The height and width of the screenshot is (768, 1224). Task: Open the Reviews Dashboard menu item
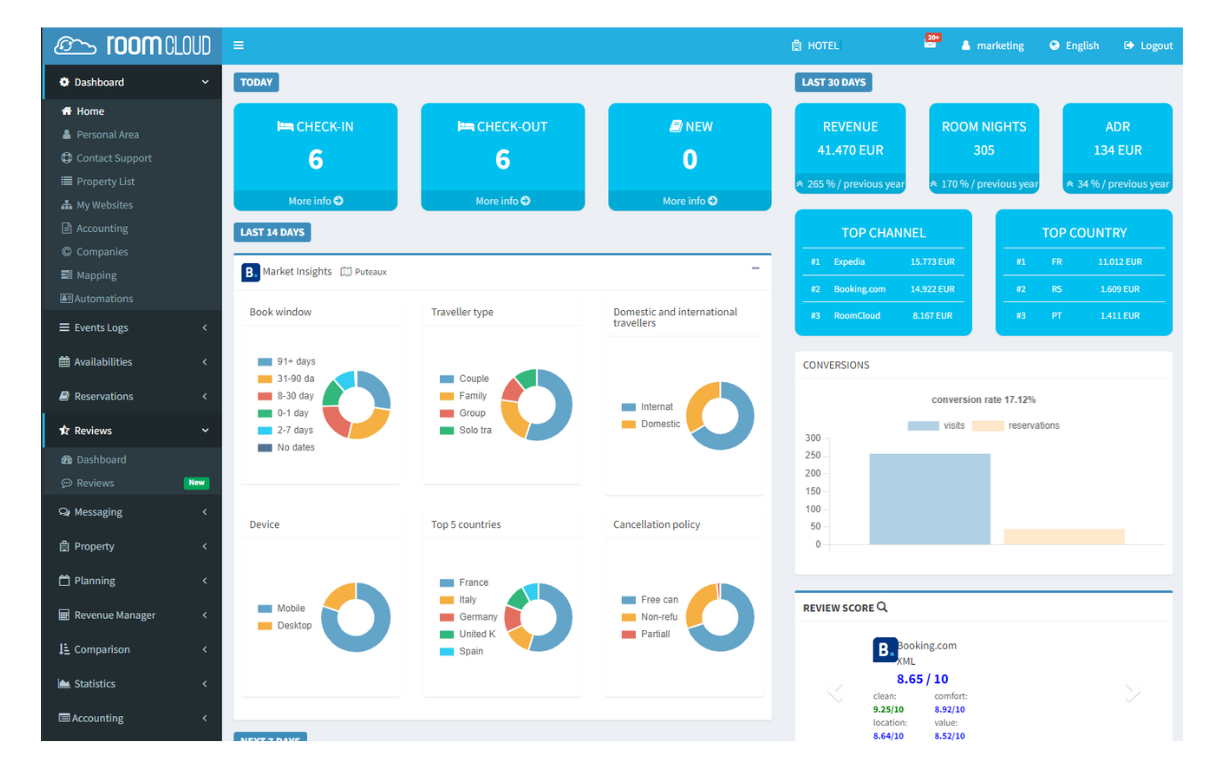tap(99, 459)
